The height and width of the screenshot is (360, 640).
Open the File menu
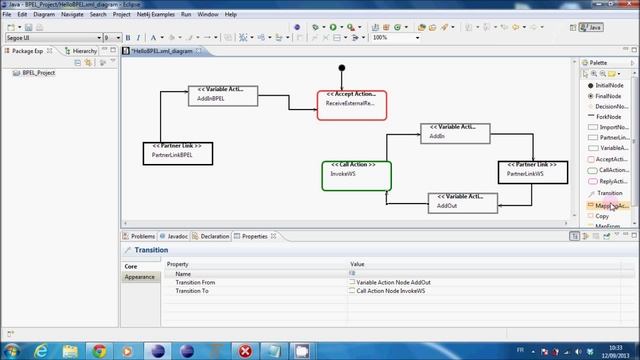point(7,14)
